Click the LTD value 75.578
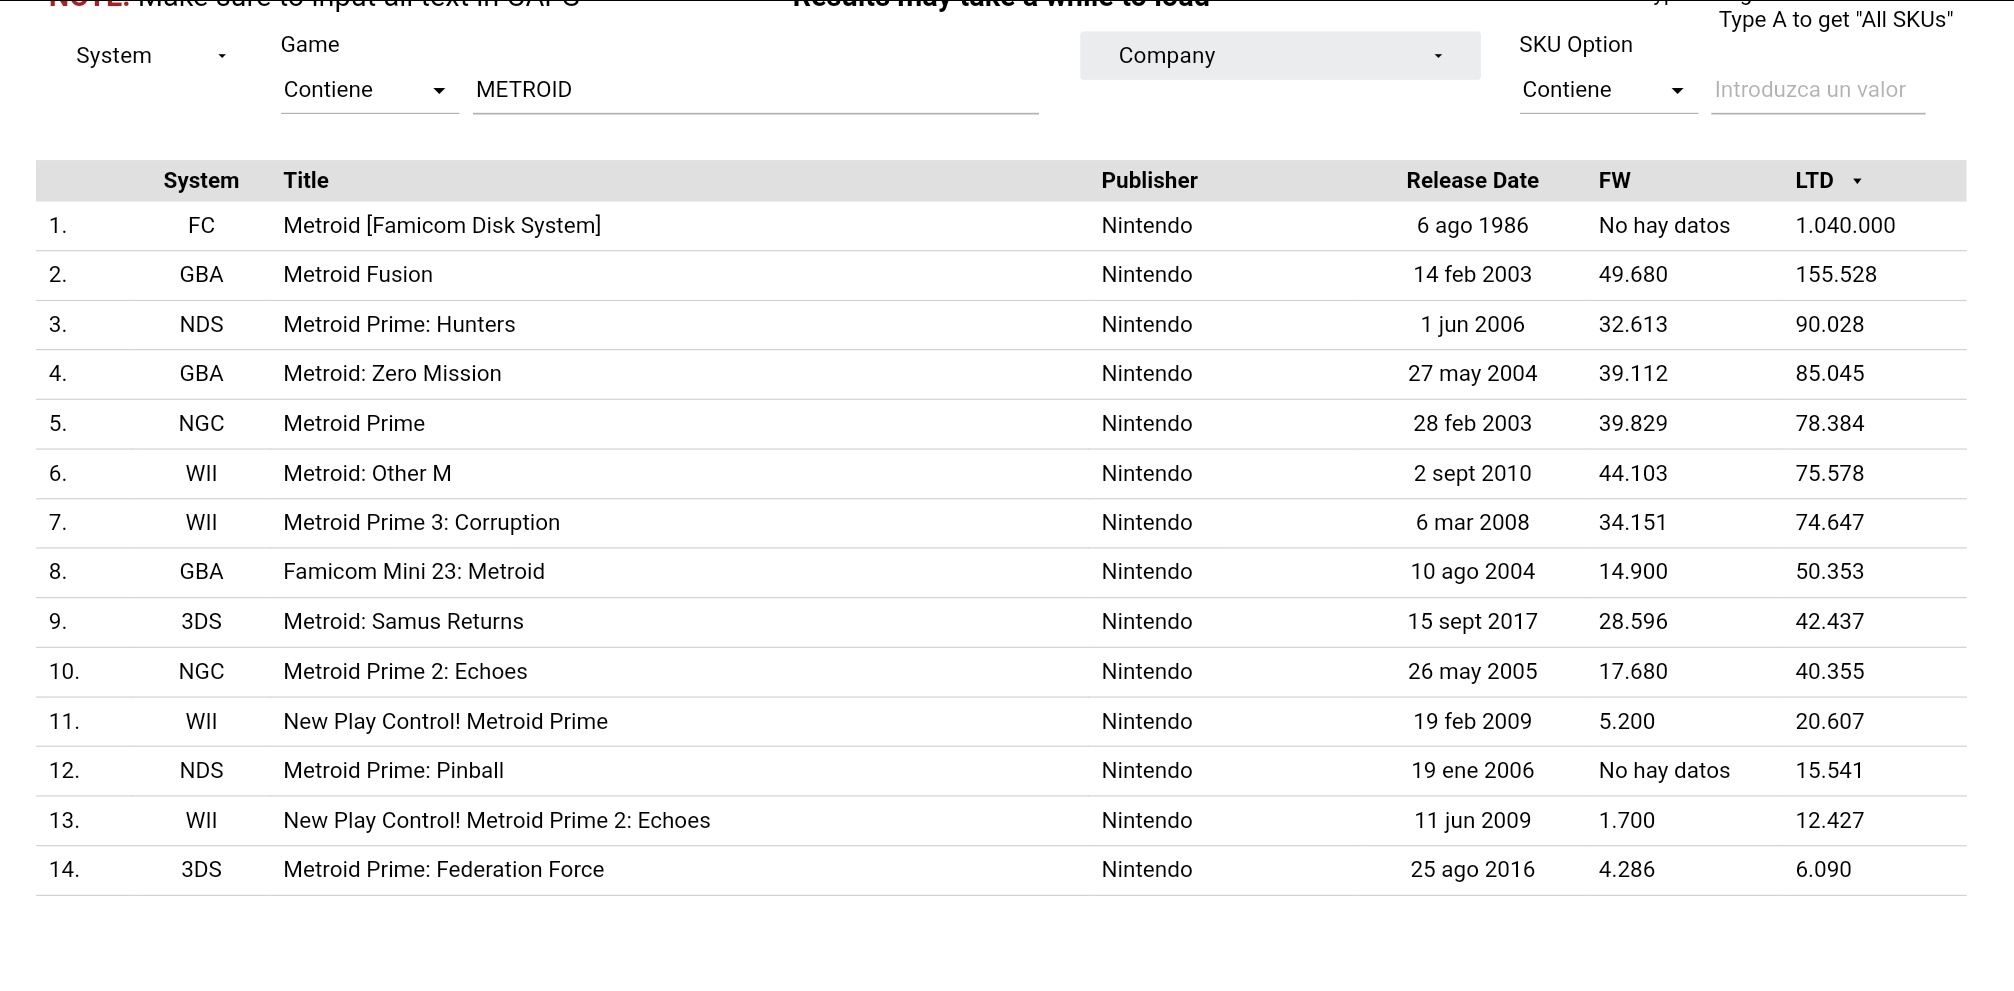Viewport: 2014px width, 991px height. (1830, 474)
